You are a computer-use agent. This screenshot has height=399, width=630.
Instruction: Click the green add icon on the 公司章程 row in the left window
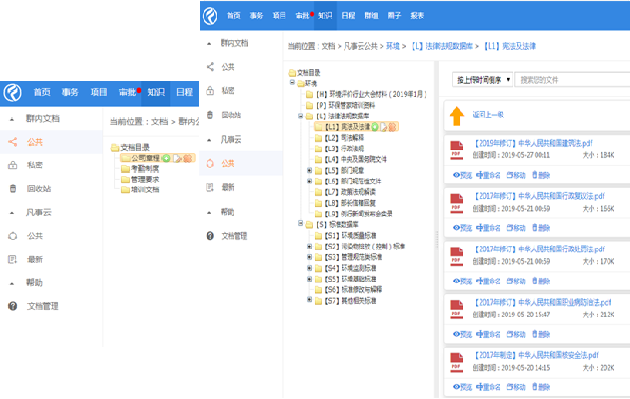click(166, 158)
